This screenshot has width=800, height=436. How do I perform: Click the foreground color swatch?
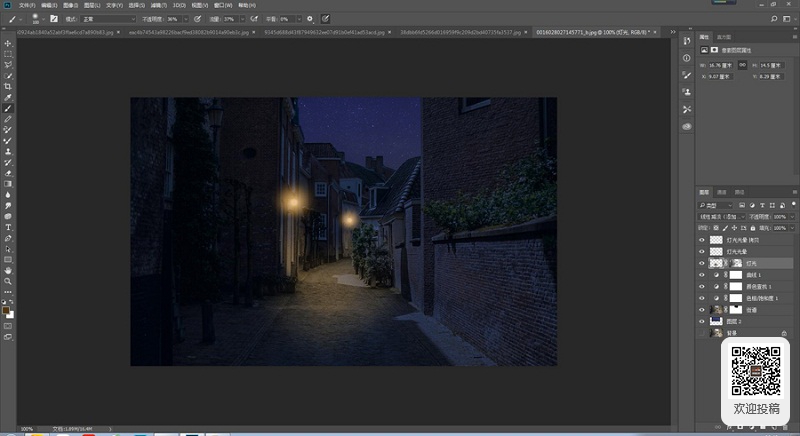6,310
